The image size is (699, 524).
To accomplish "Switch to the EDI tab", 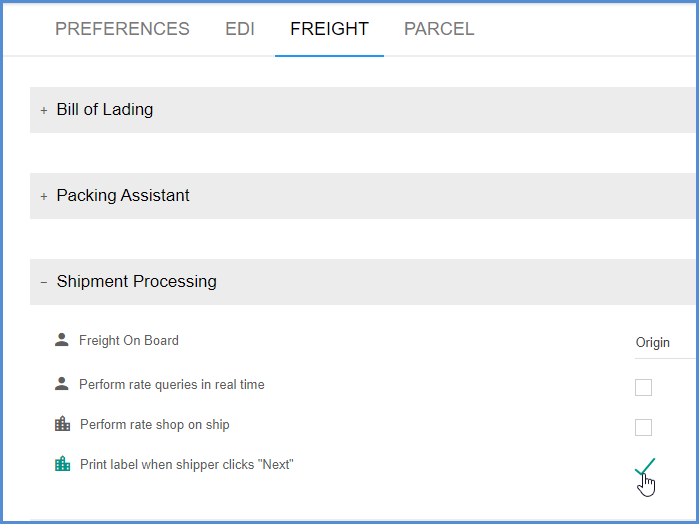I will (x=240, y=29).
